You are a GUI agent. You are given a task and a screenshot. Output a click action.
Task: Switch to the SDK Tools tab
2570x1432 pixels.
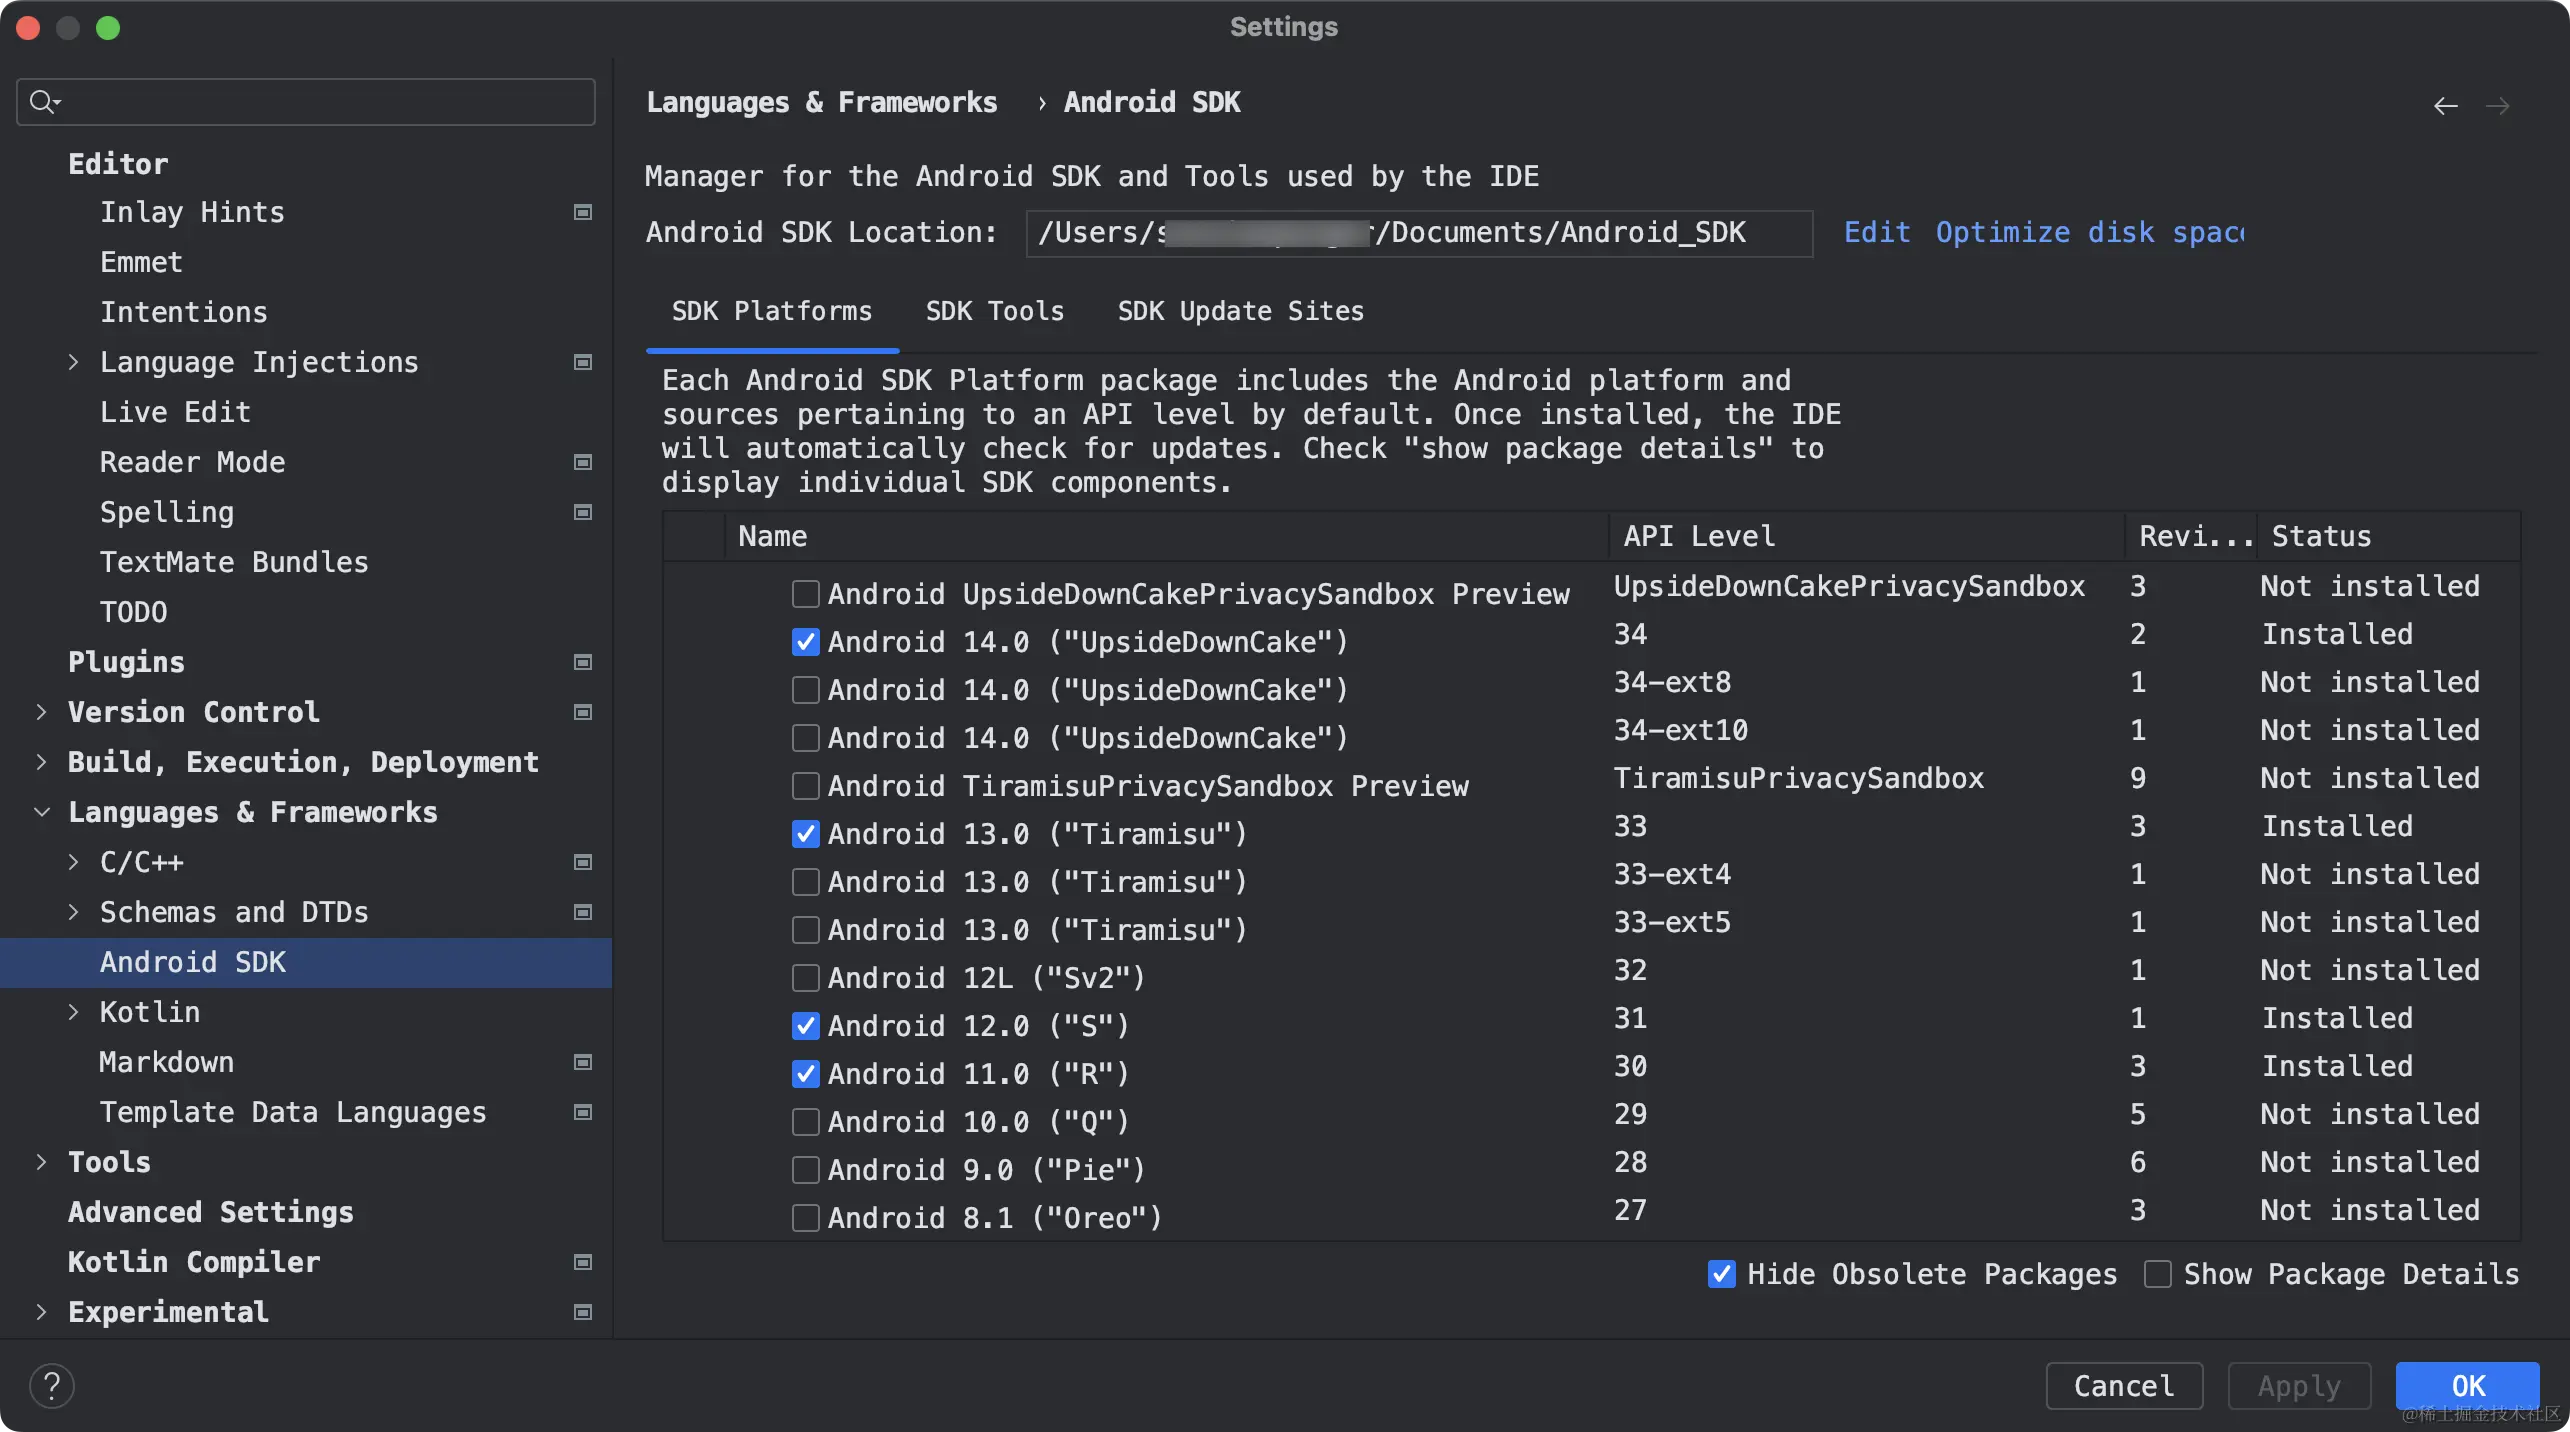pos(994,311)
